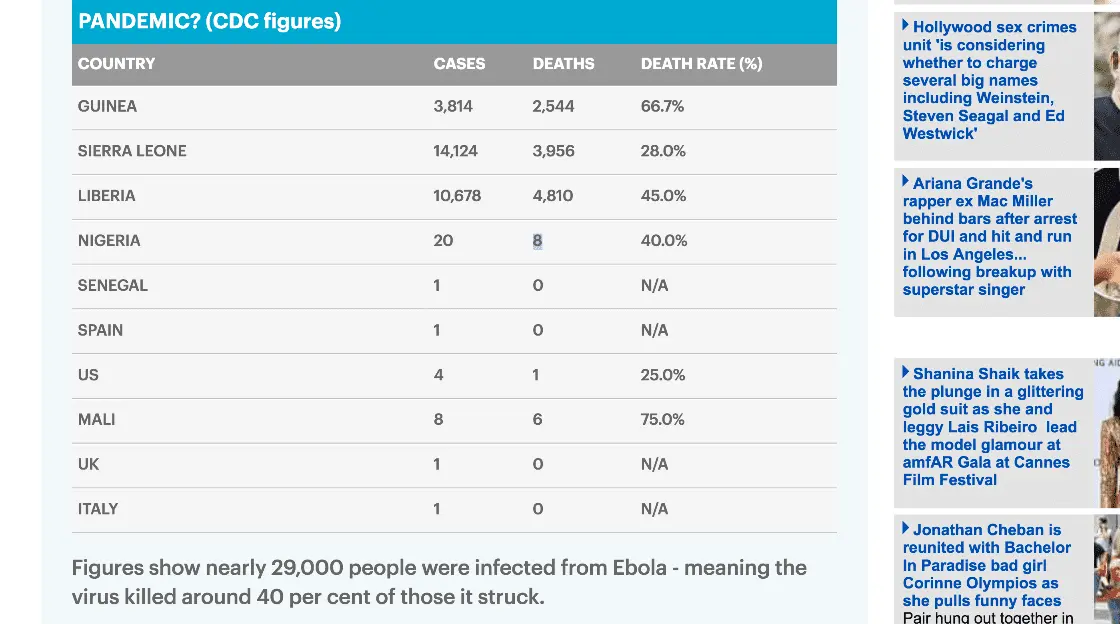Screen dimensions: 1120x624
Task: Click the blue arrow before Ariana Grande's headline
Action: point(906,182)
